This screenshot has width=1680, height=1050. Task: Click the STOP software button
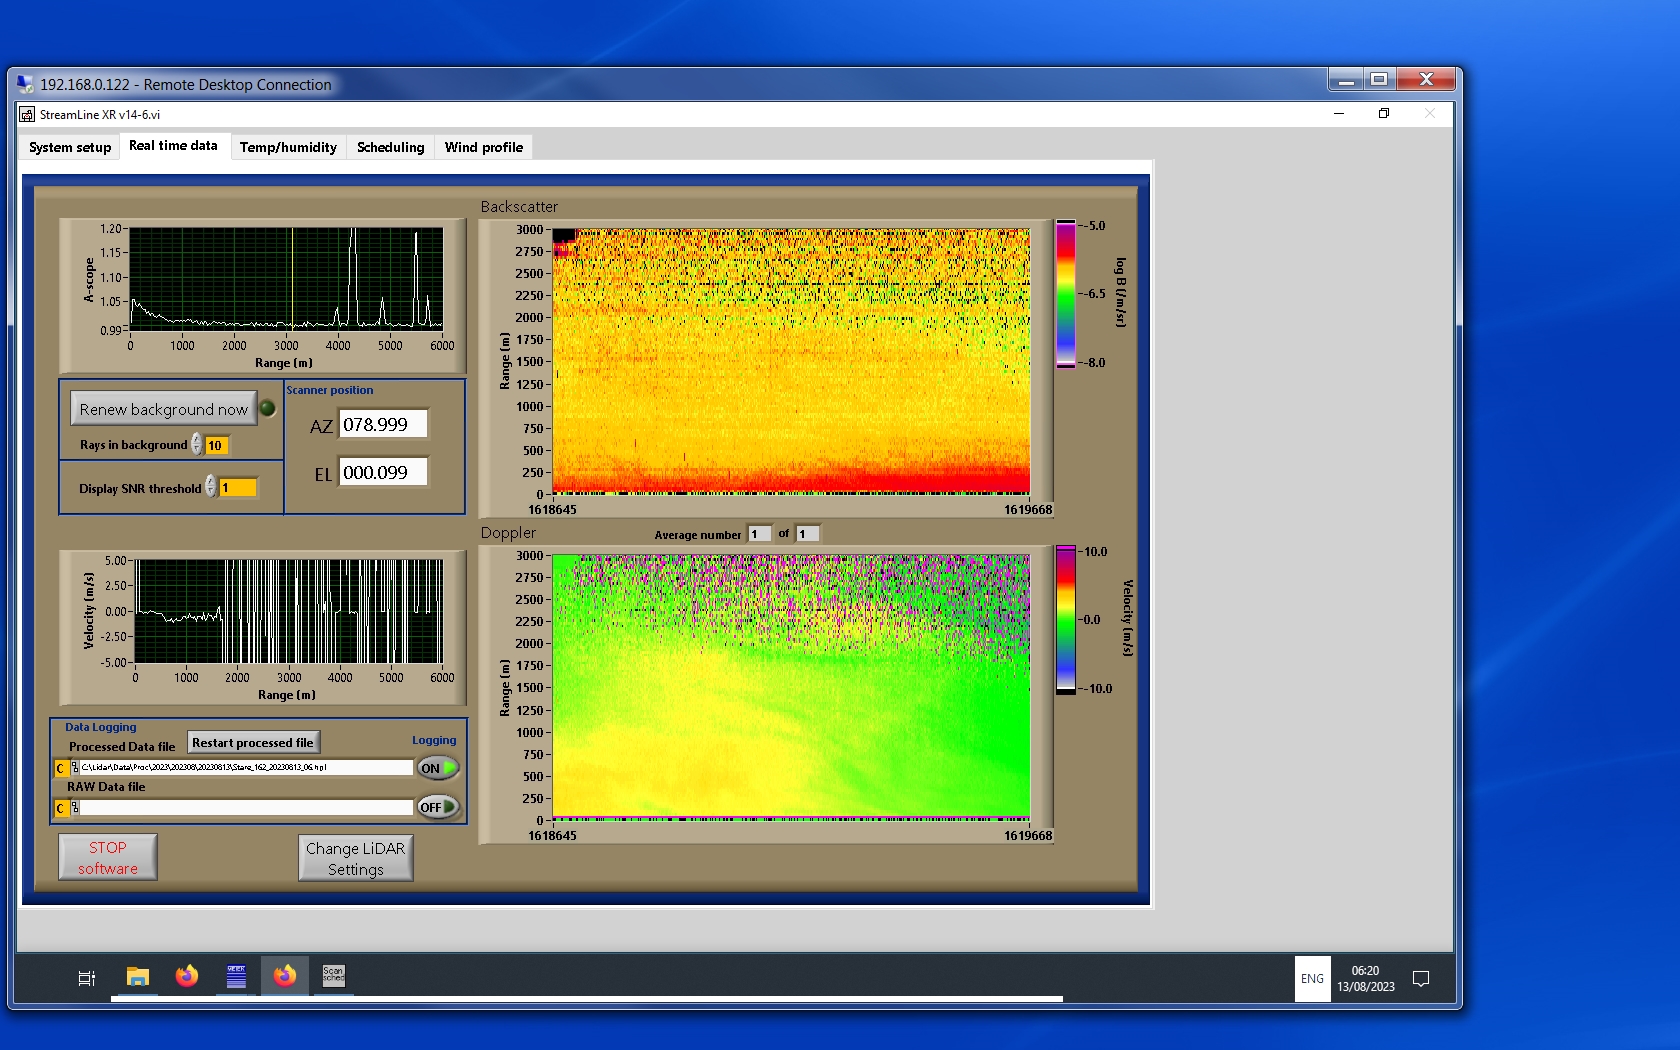[x=108, y=858]
